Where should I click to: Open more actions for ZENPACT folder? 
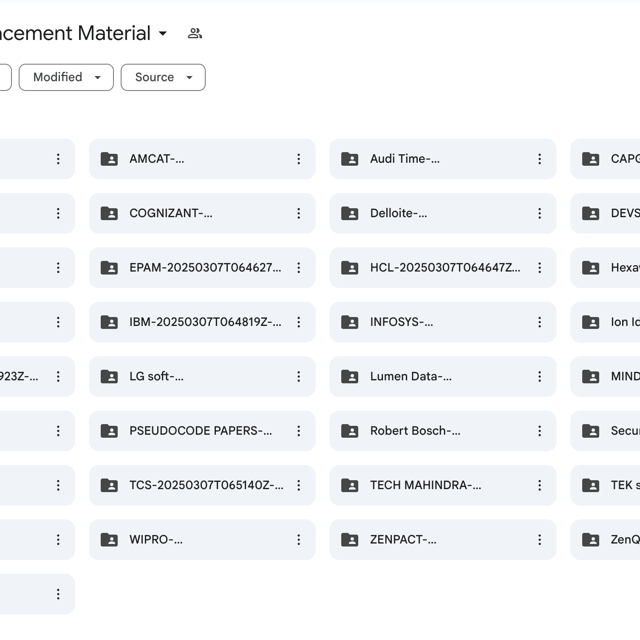540,540
